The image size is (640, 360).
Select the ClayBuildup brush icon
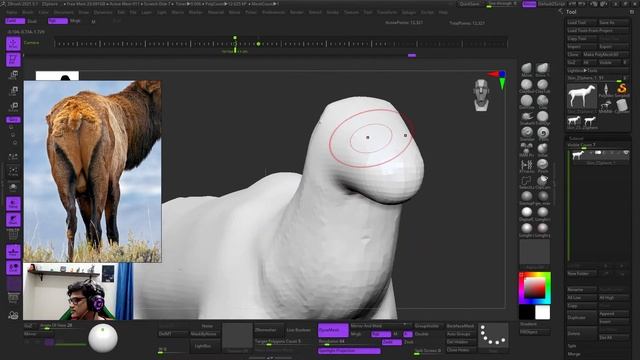[527, 85]
